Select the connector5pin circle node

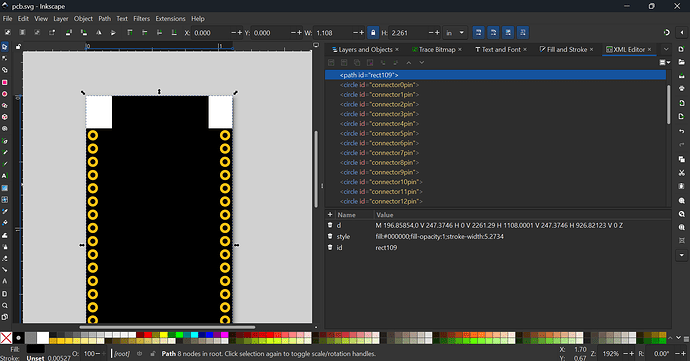click(379, 133)
